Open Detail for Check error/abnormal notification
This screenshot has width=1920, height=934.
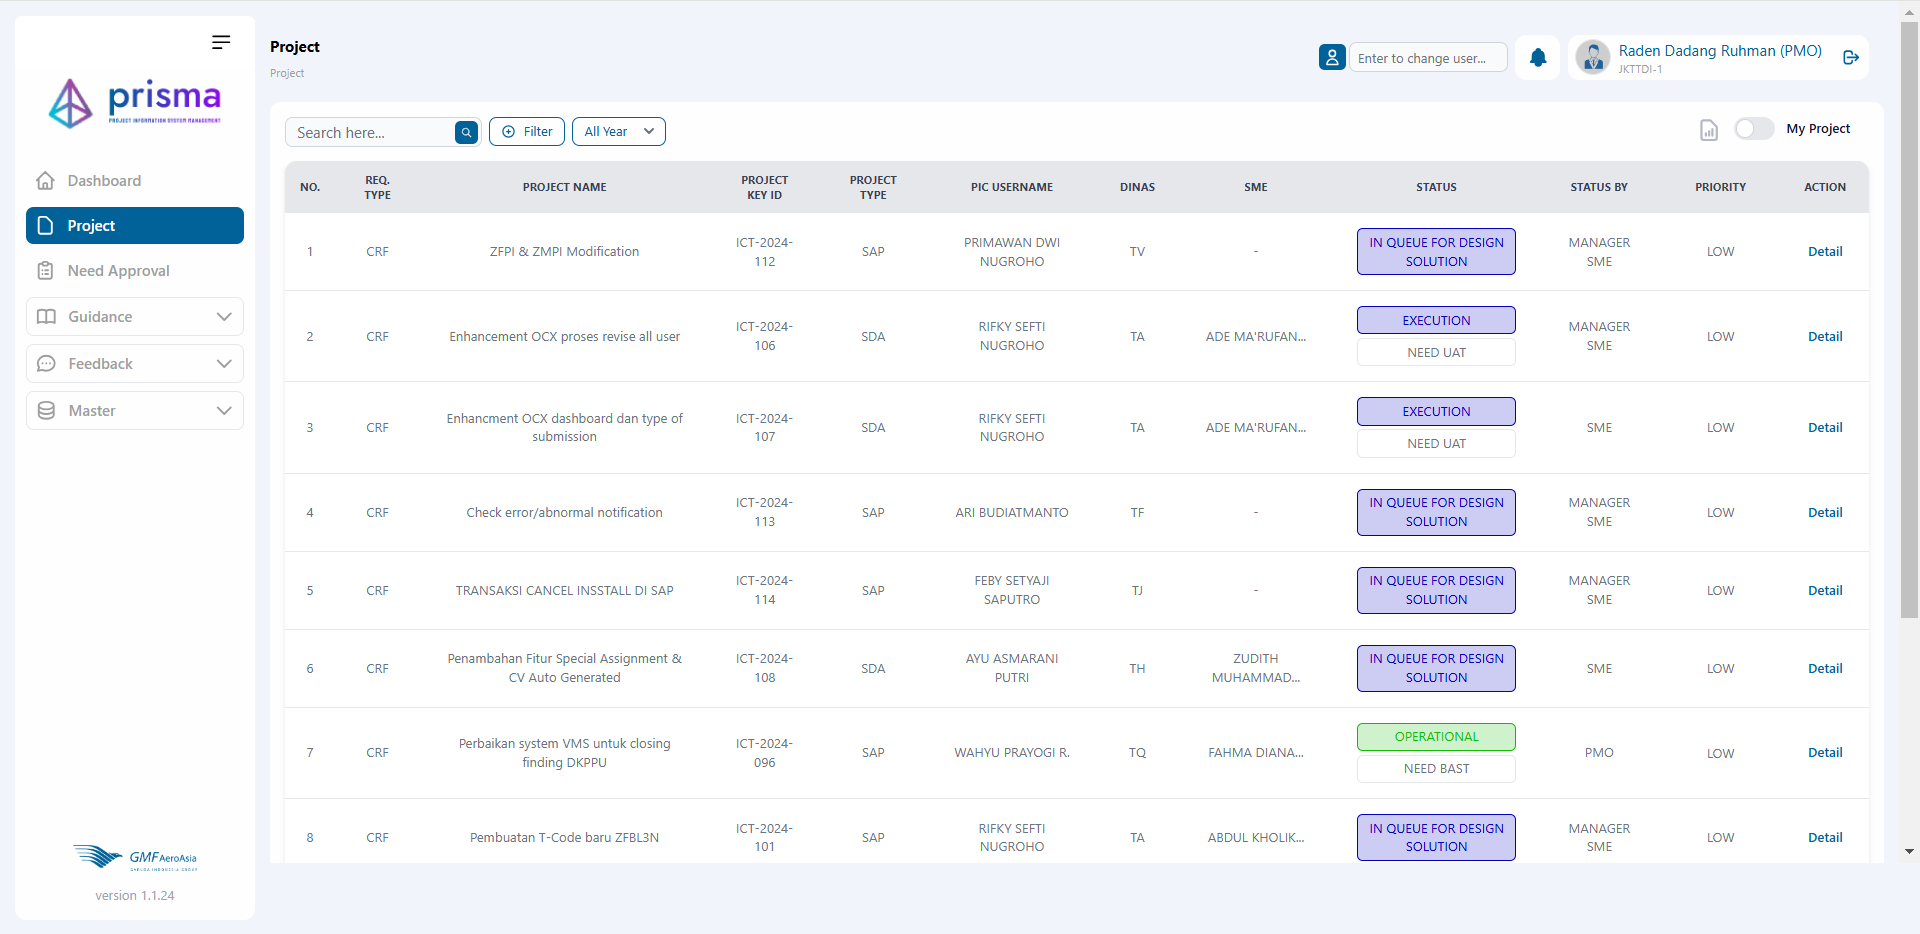(1825, 513)
